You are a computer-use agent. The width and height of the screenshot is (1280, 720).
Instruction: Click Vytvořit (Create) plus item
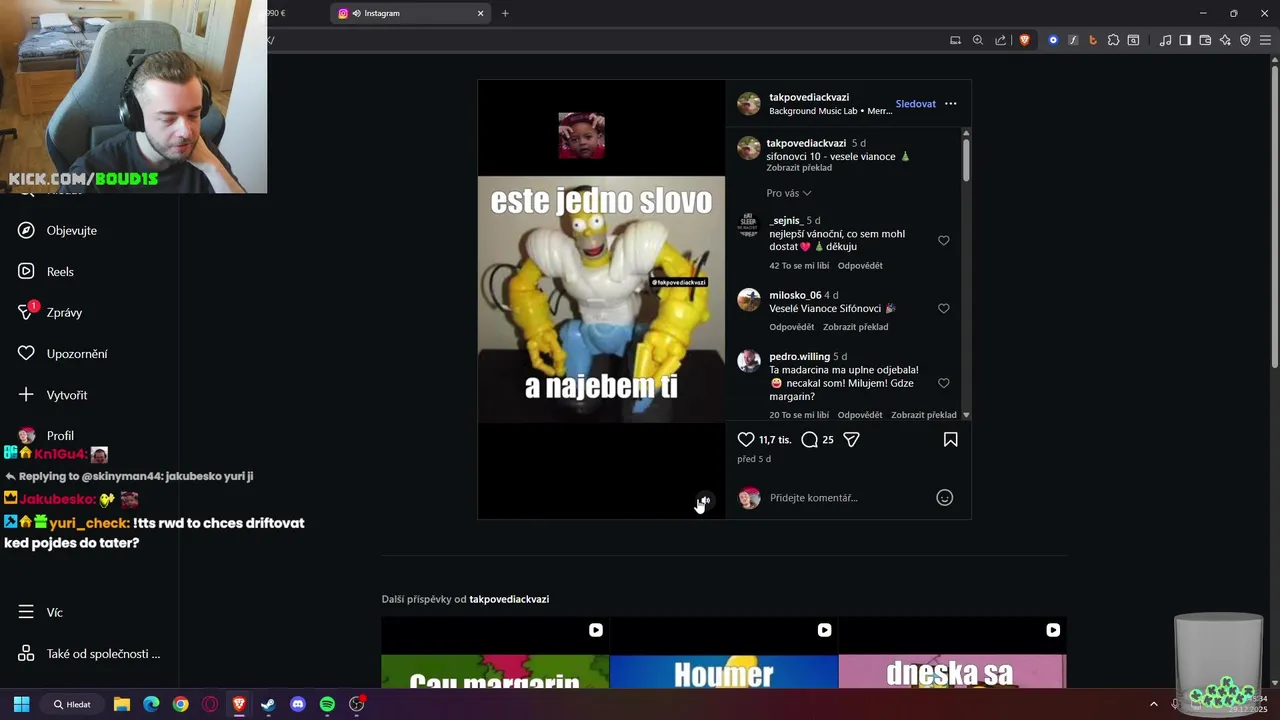pos(52,395)
